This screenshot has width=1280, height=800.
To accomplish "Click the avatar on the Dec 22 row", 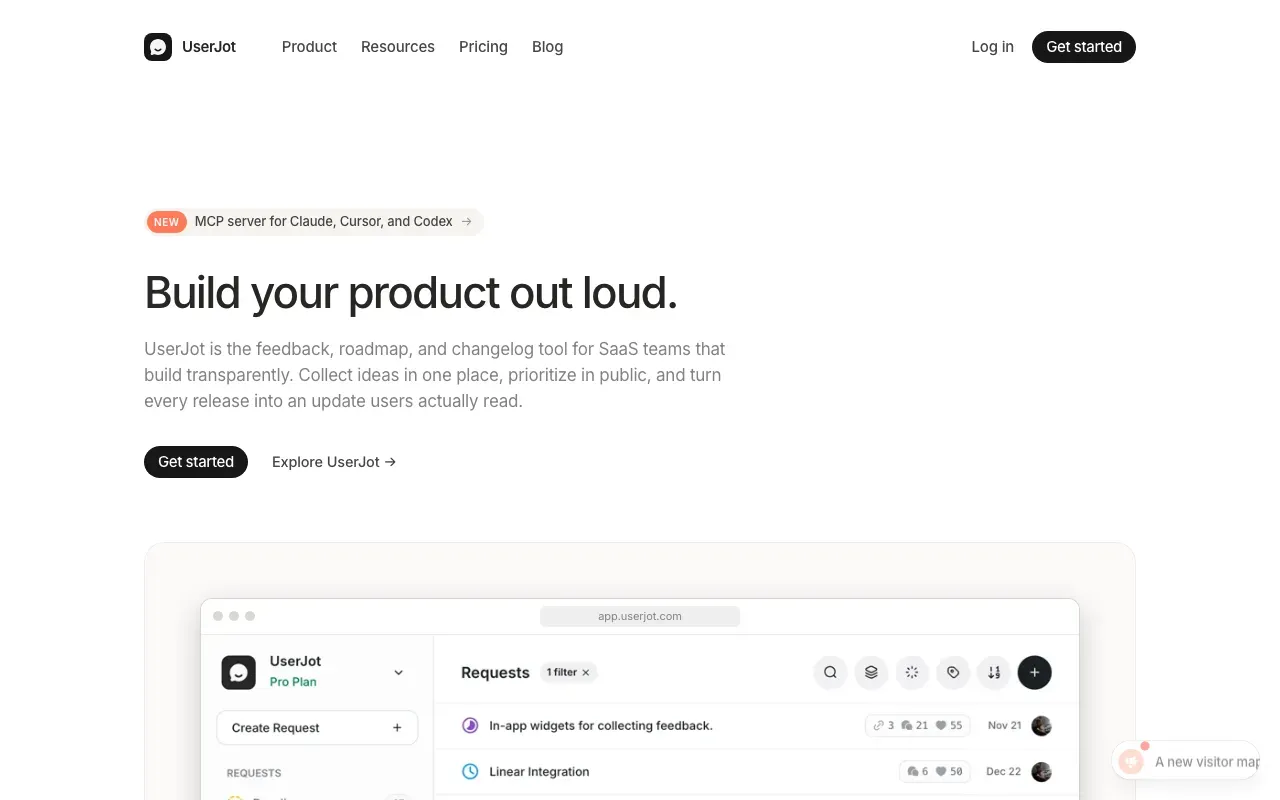I will [x=1042, y=772].
